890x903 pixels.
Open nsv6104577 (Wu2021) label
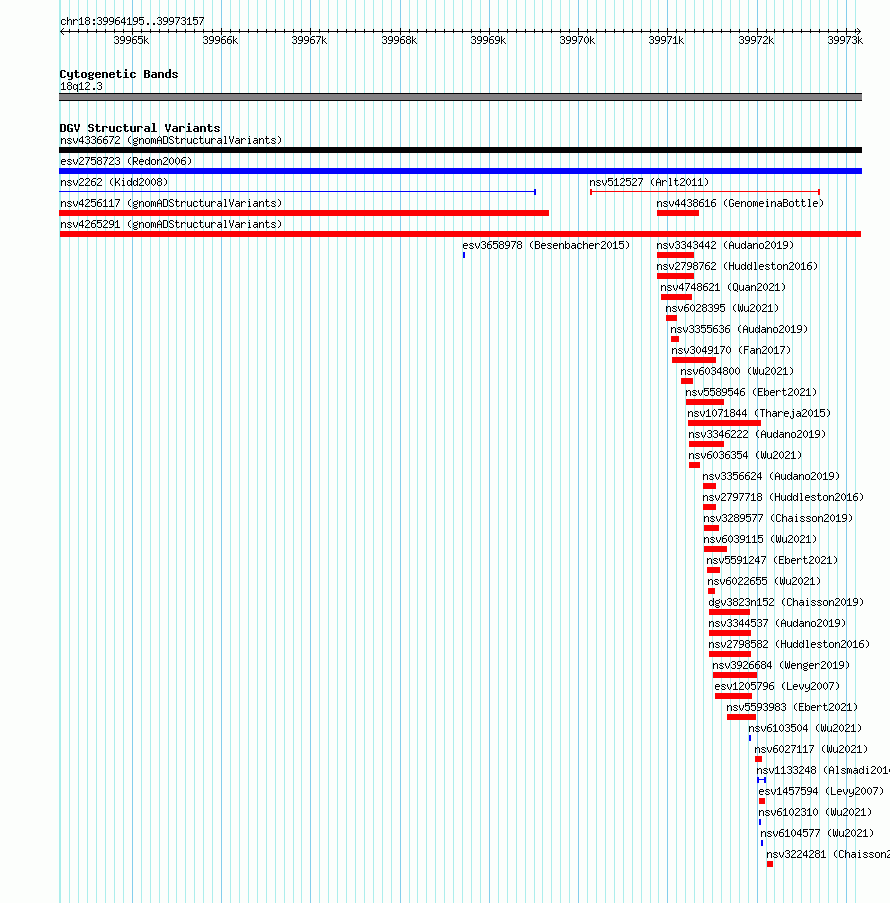[x=817, y=834]
